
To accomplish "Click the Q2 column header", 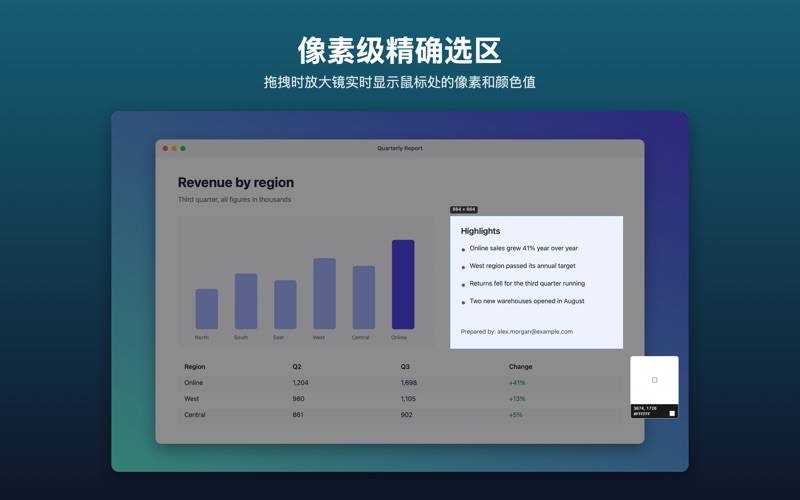I will pyautogui.click(x=297, y=367).
